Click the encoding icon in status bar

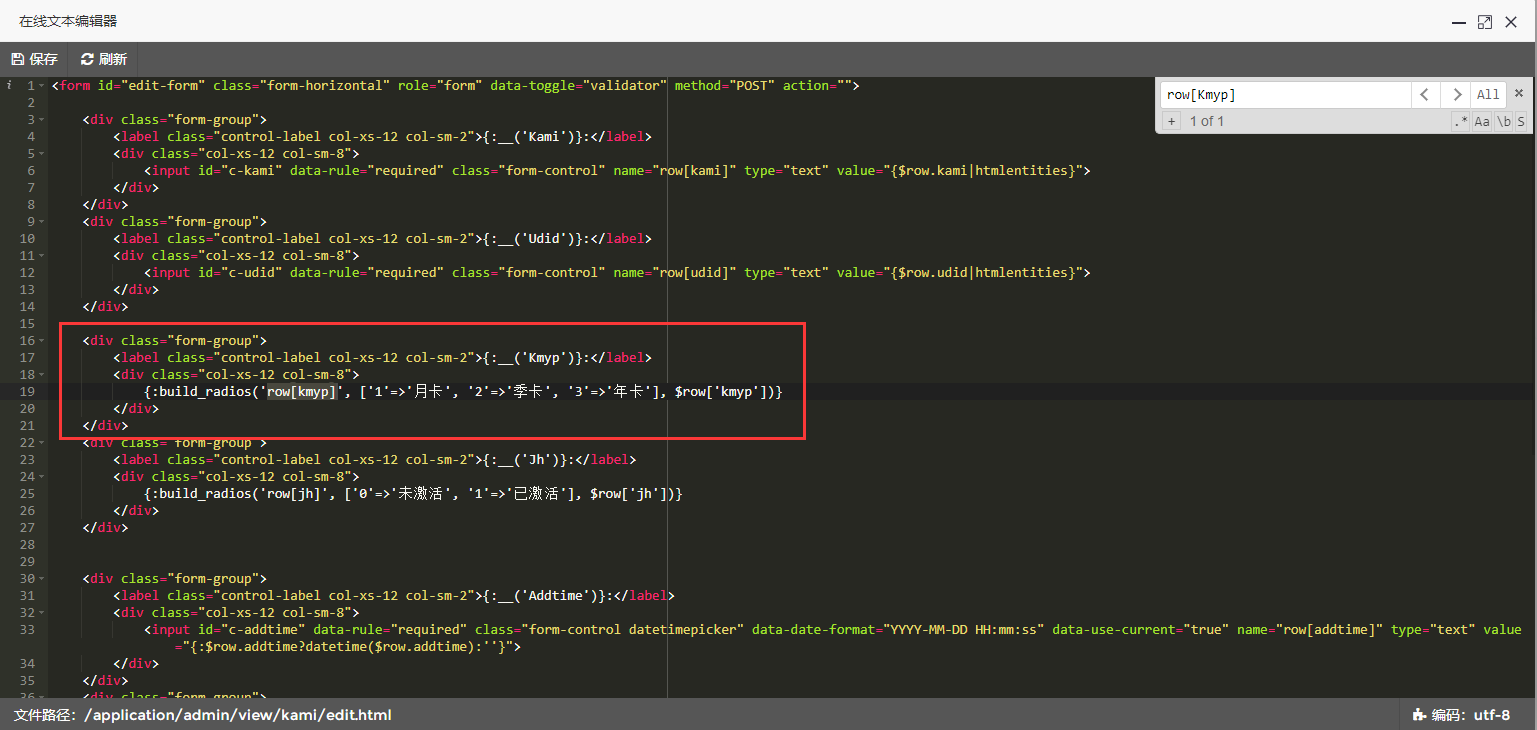1418,715
